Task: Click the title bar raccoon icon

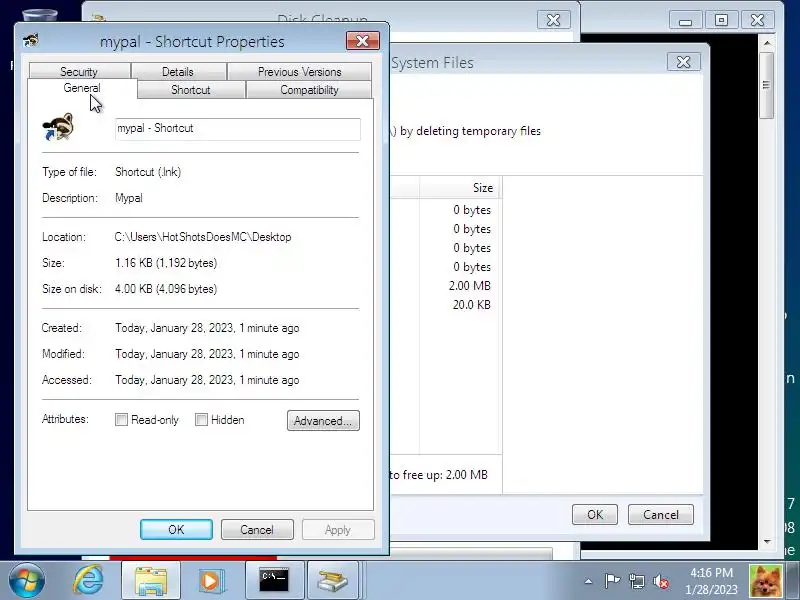Action: tap(31, 40)
